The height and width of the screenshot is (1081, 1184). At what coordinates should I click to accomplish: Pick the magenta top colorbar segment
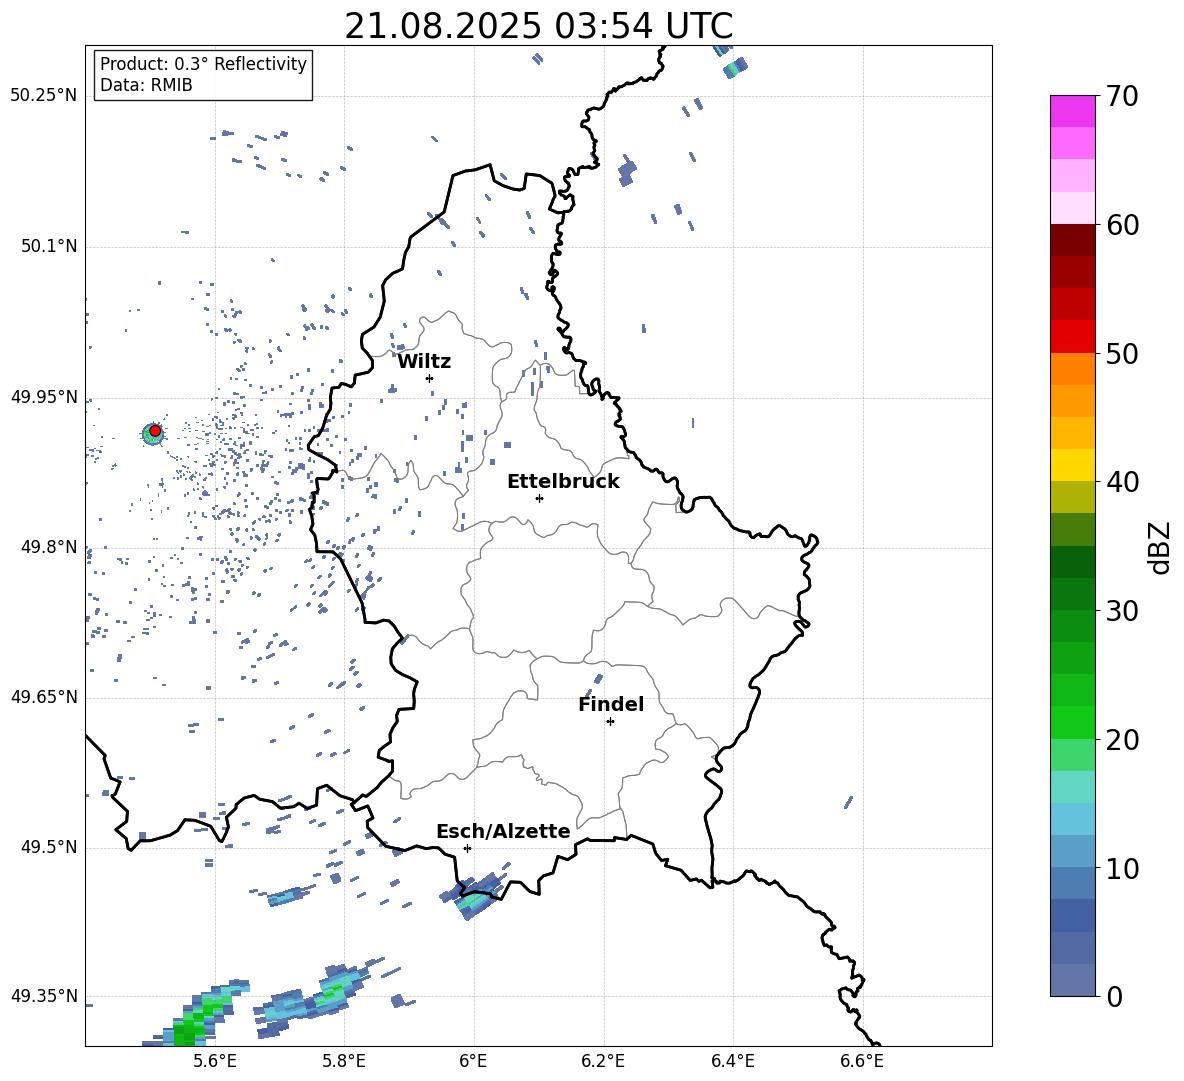click(x=1073, y=112)
